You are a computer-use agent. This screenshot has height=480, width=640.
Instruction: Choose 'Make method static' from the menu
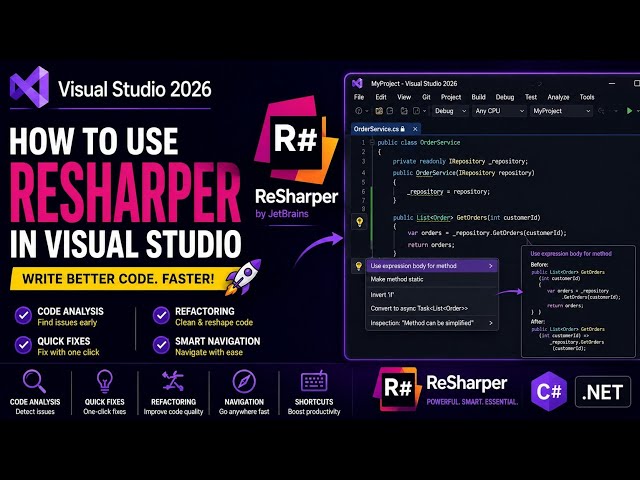pyautogui.click(x=432, y=280)
